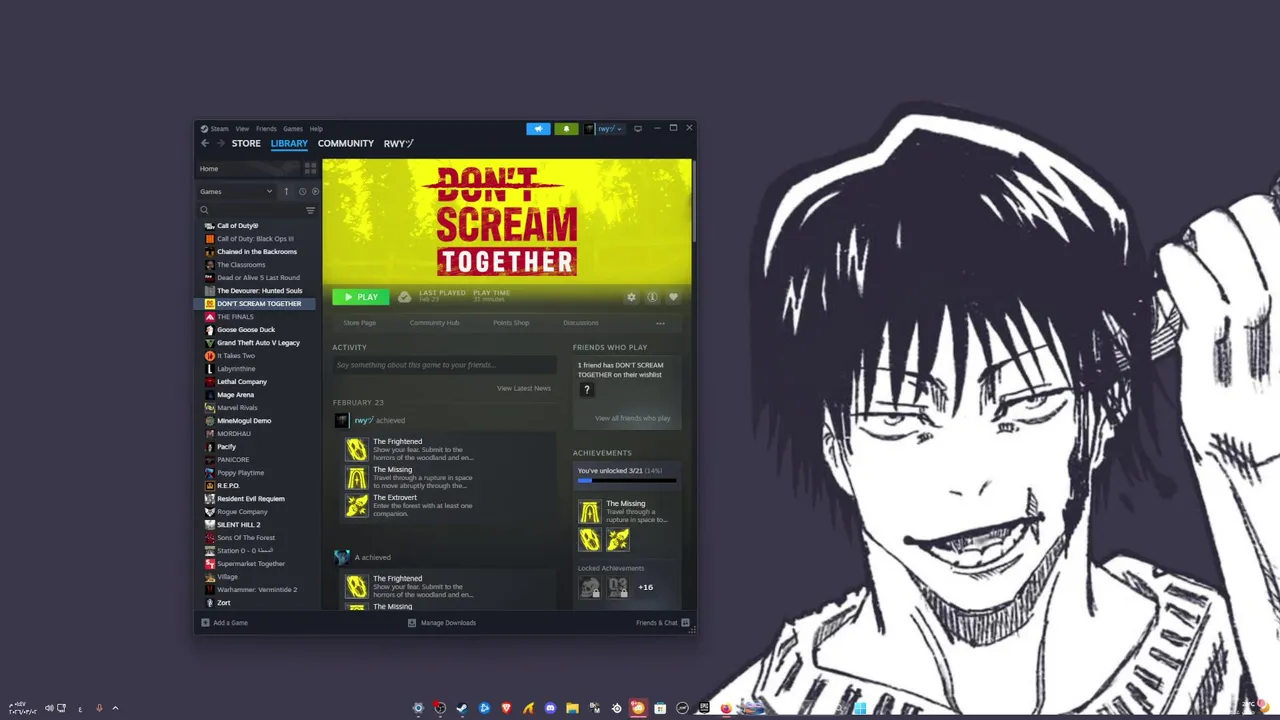Select R.E.P.O. in library list
The width and height of the screenshot is (1280, 720).
228,486
